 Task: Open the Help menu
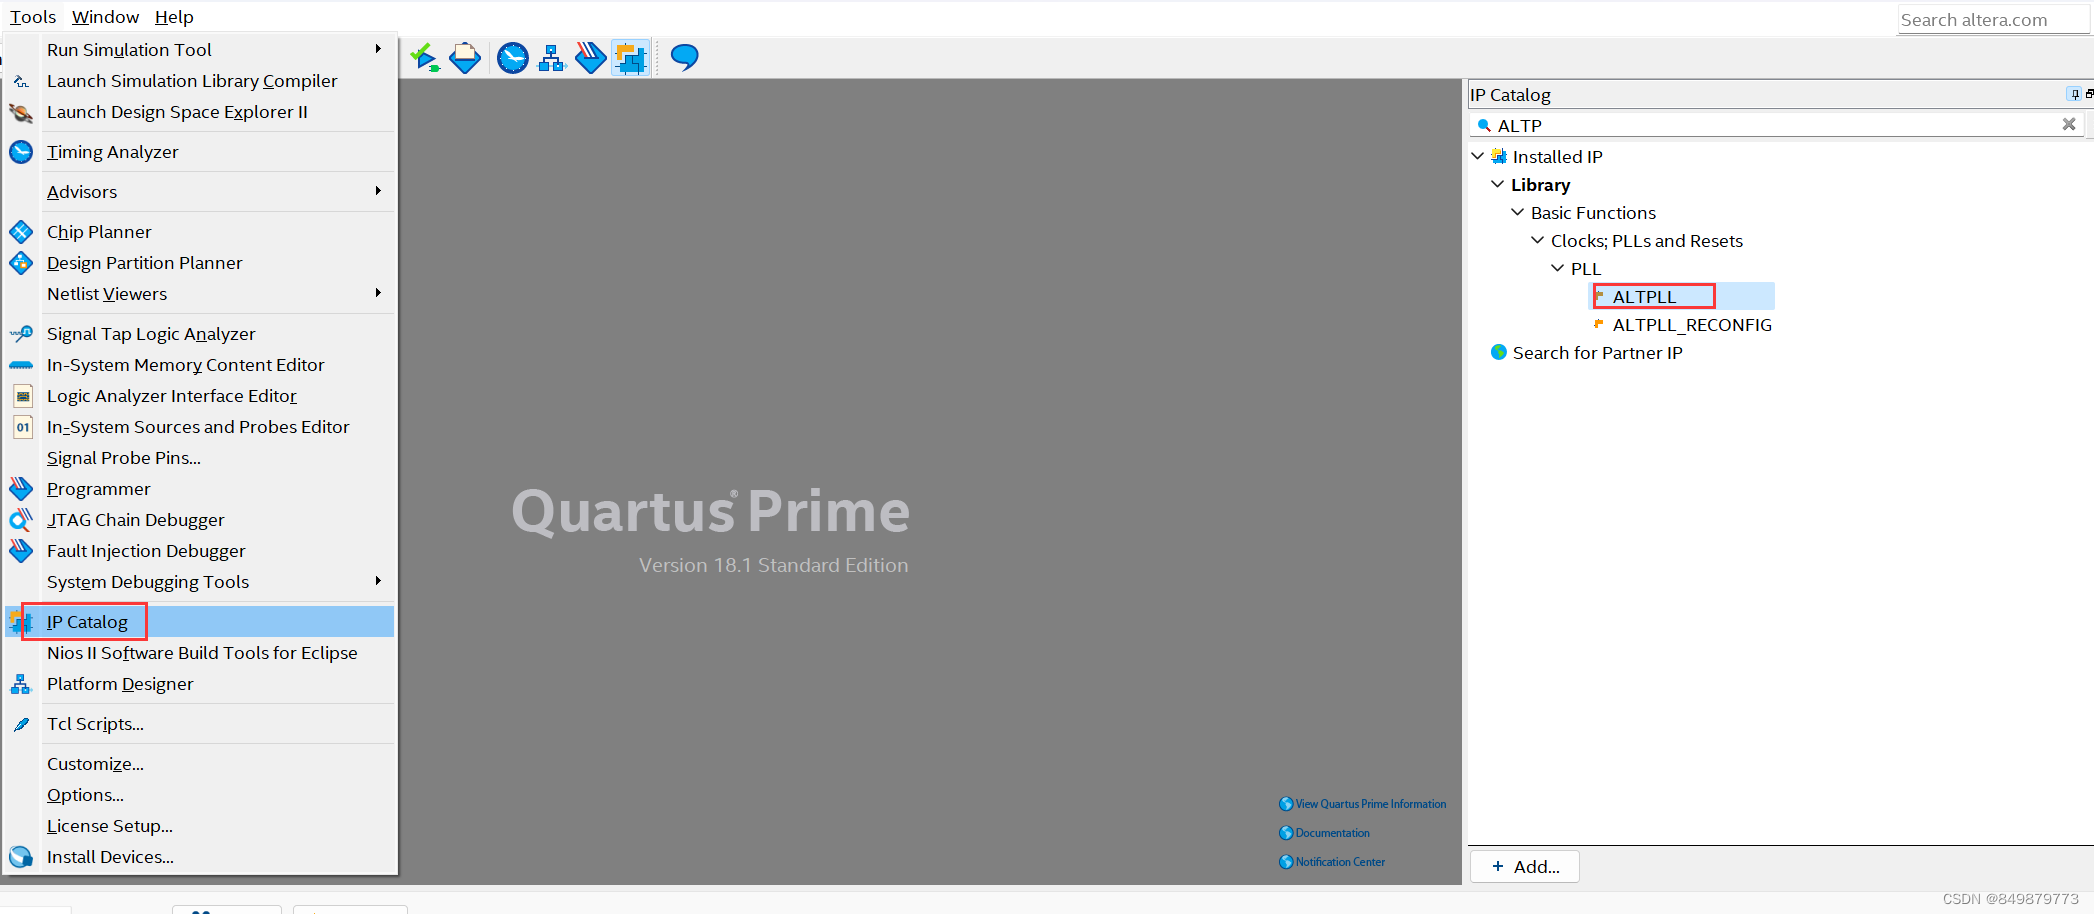pos(174,17)
